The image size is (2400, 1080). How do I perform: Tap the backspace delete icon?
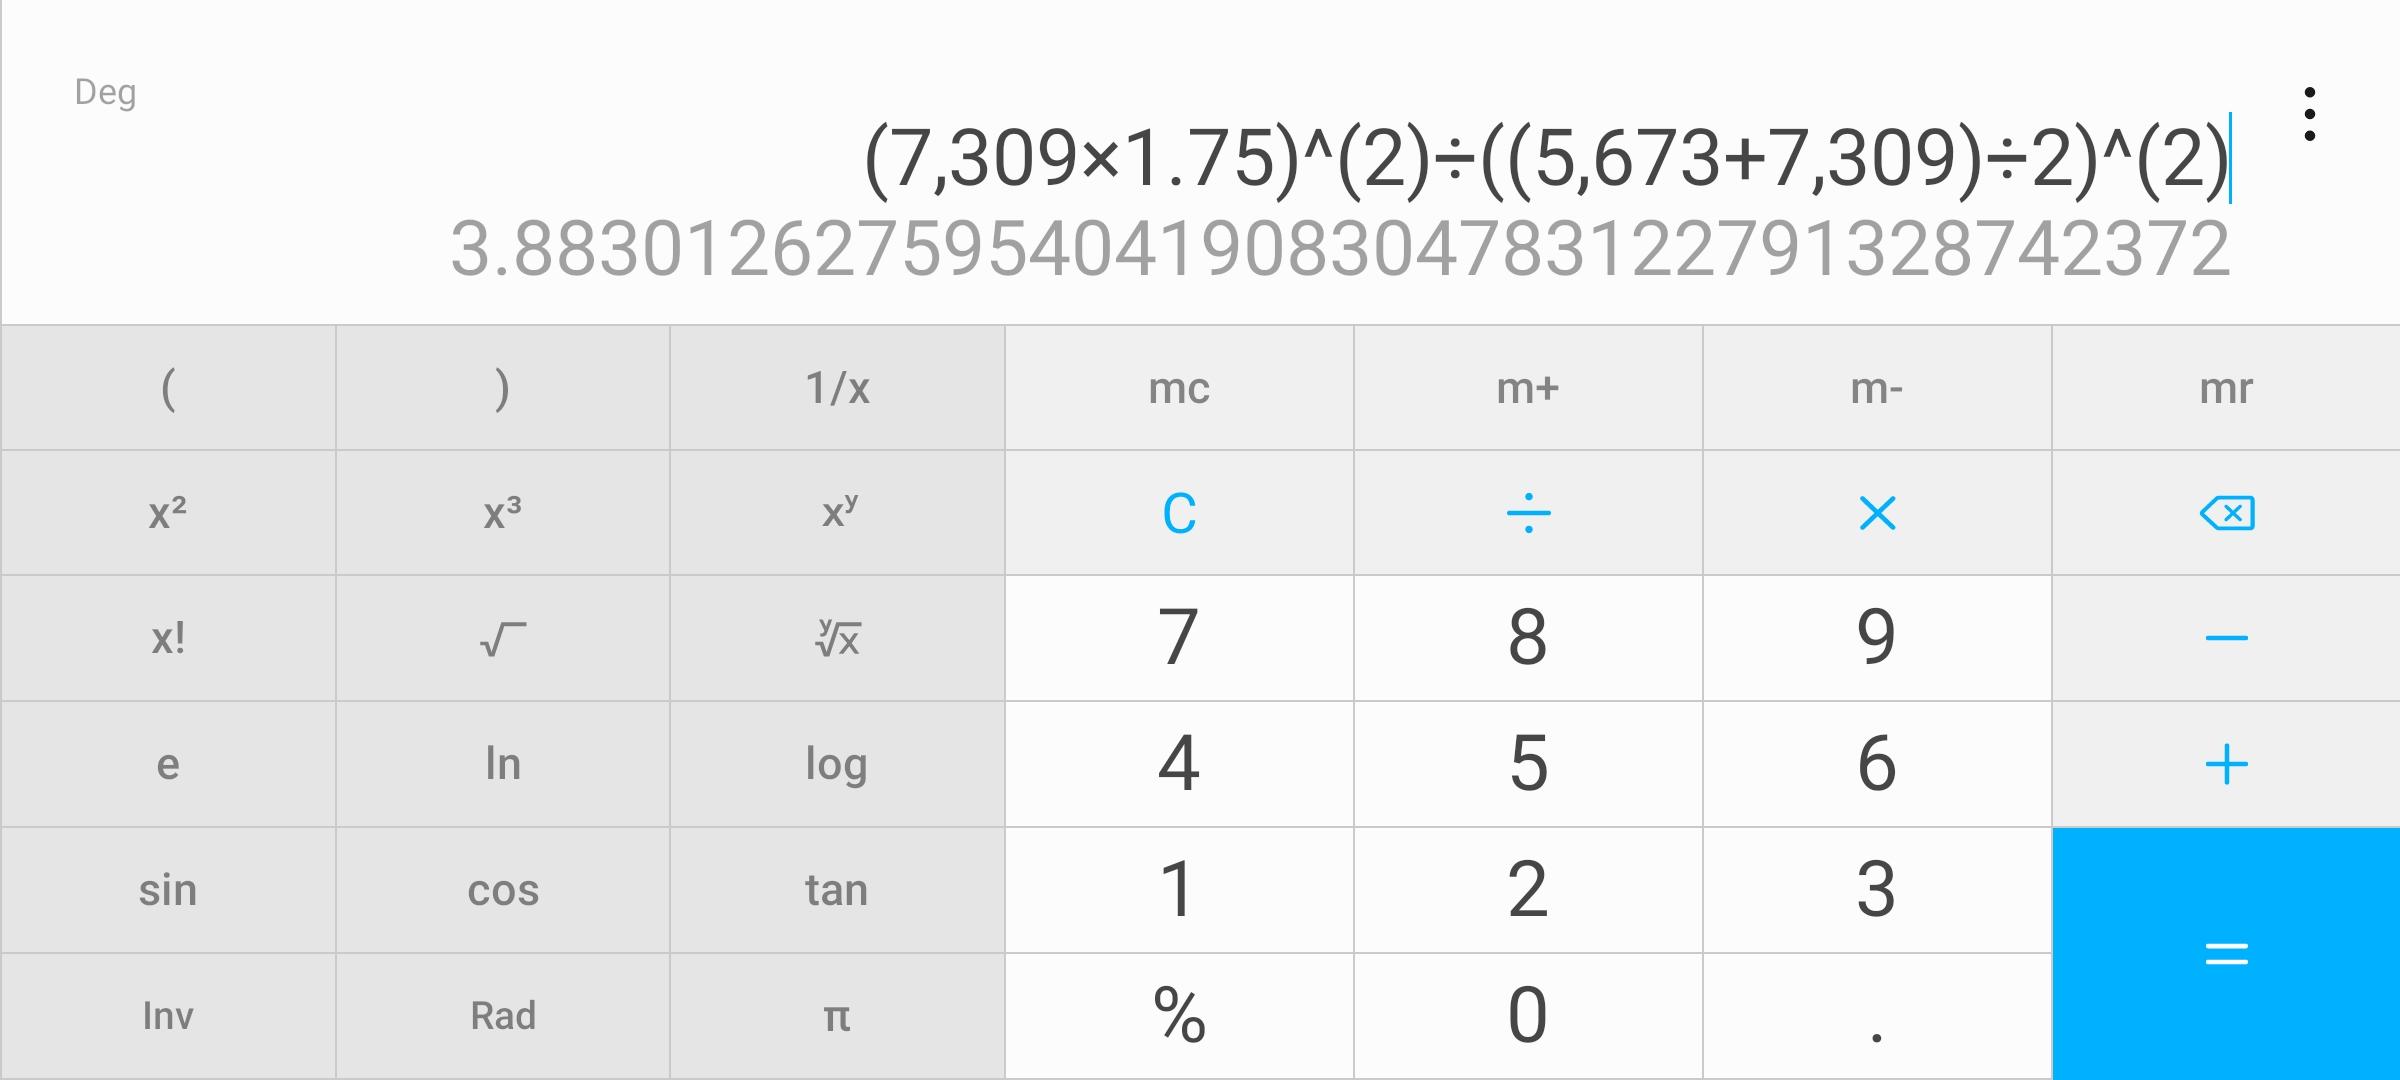(x=2226, y=513)
